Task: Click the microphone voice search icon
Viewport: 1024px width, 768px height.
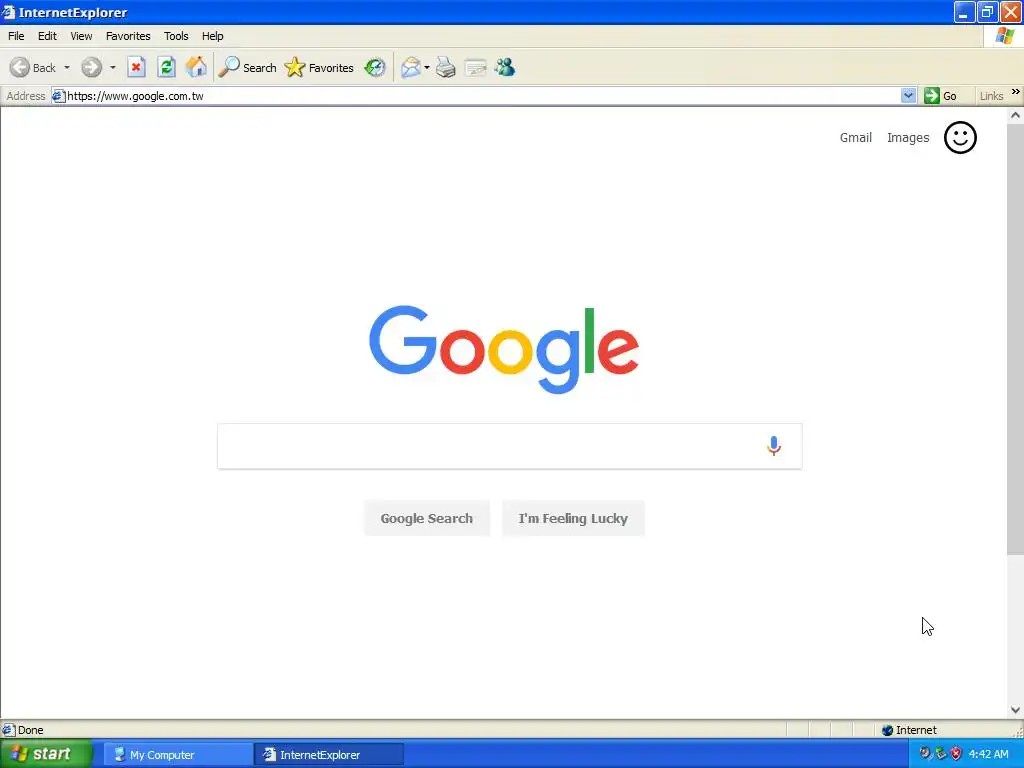Action: point(774,446)
